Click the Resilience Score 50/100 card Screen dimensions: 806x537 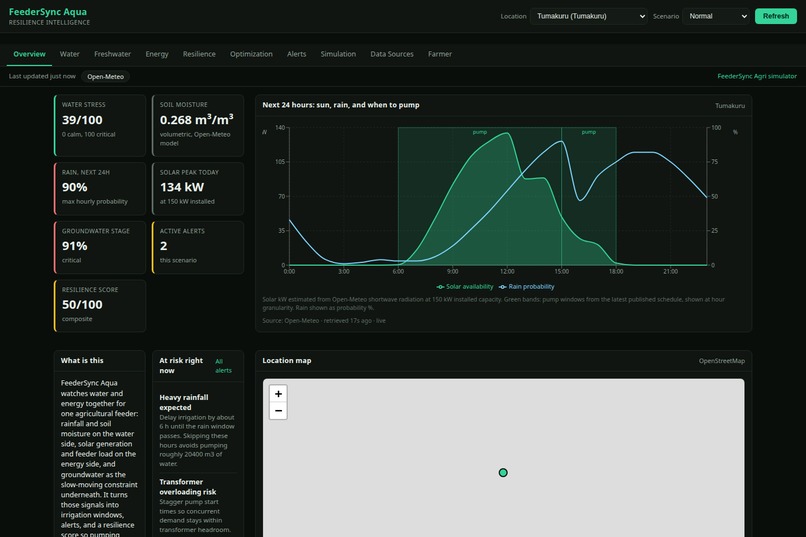tap(100, 306)
